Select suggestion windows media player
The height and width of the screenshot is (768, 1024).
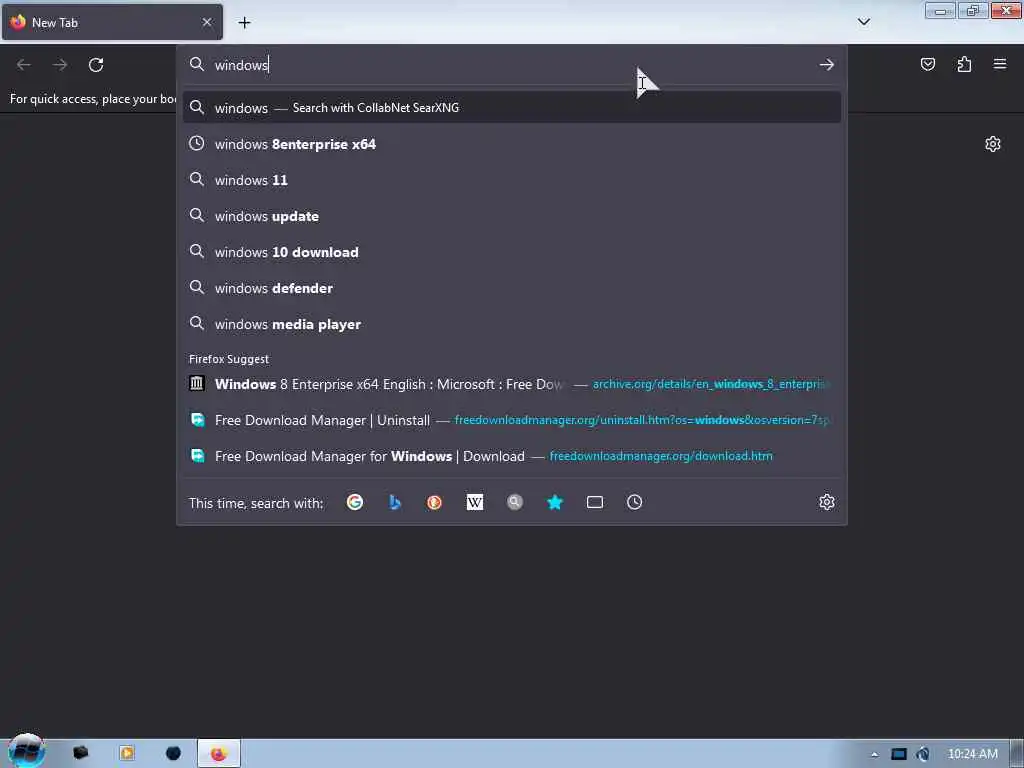pyautogui.click(x=512, y=324)
